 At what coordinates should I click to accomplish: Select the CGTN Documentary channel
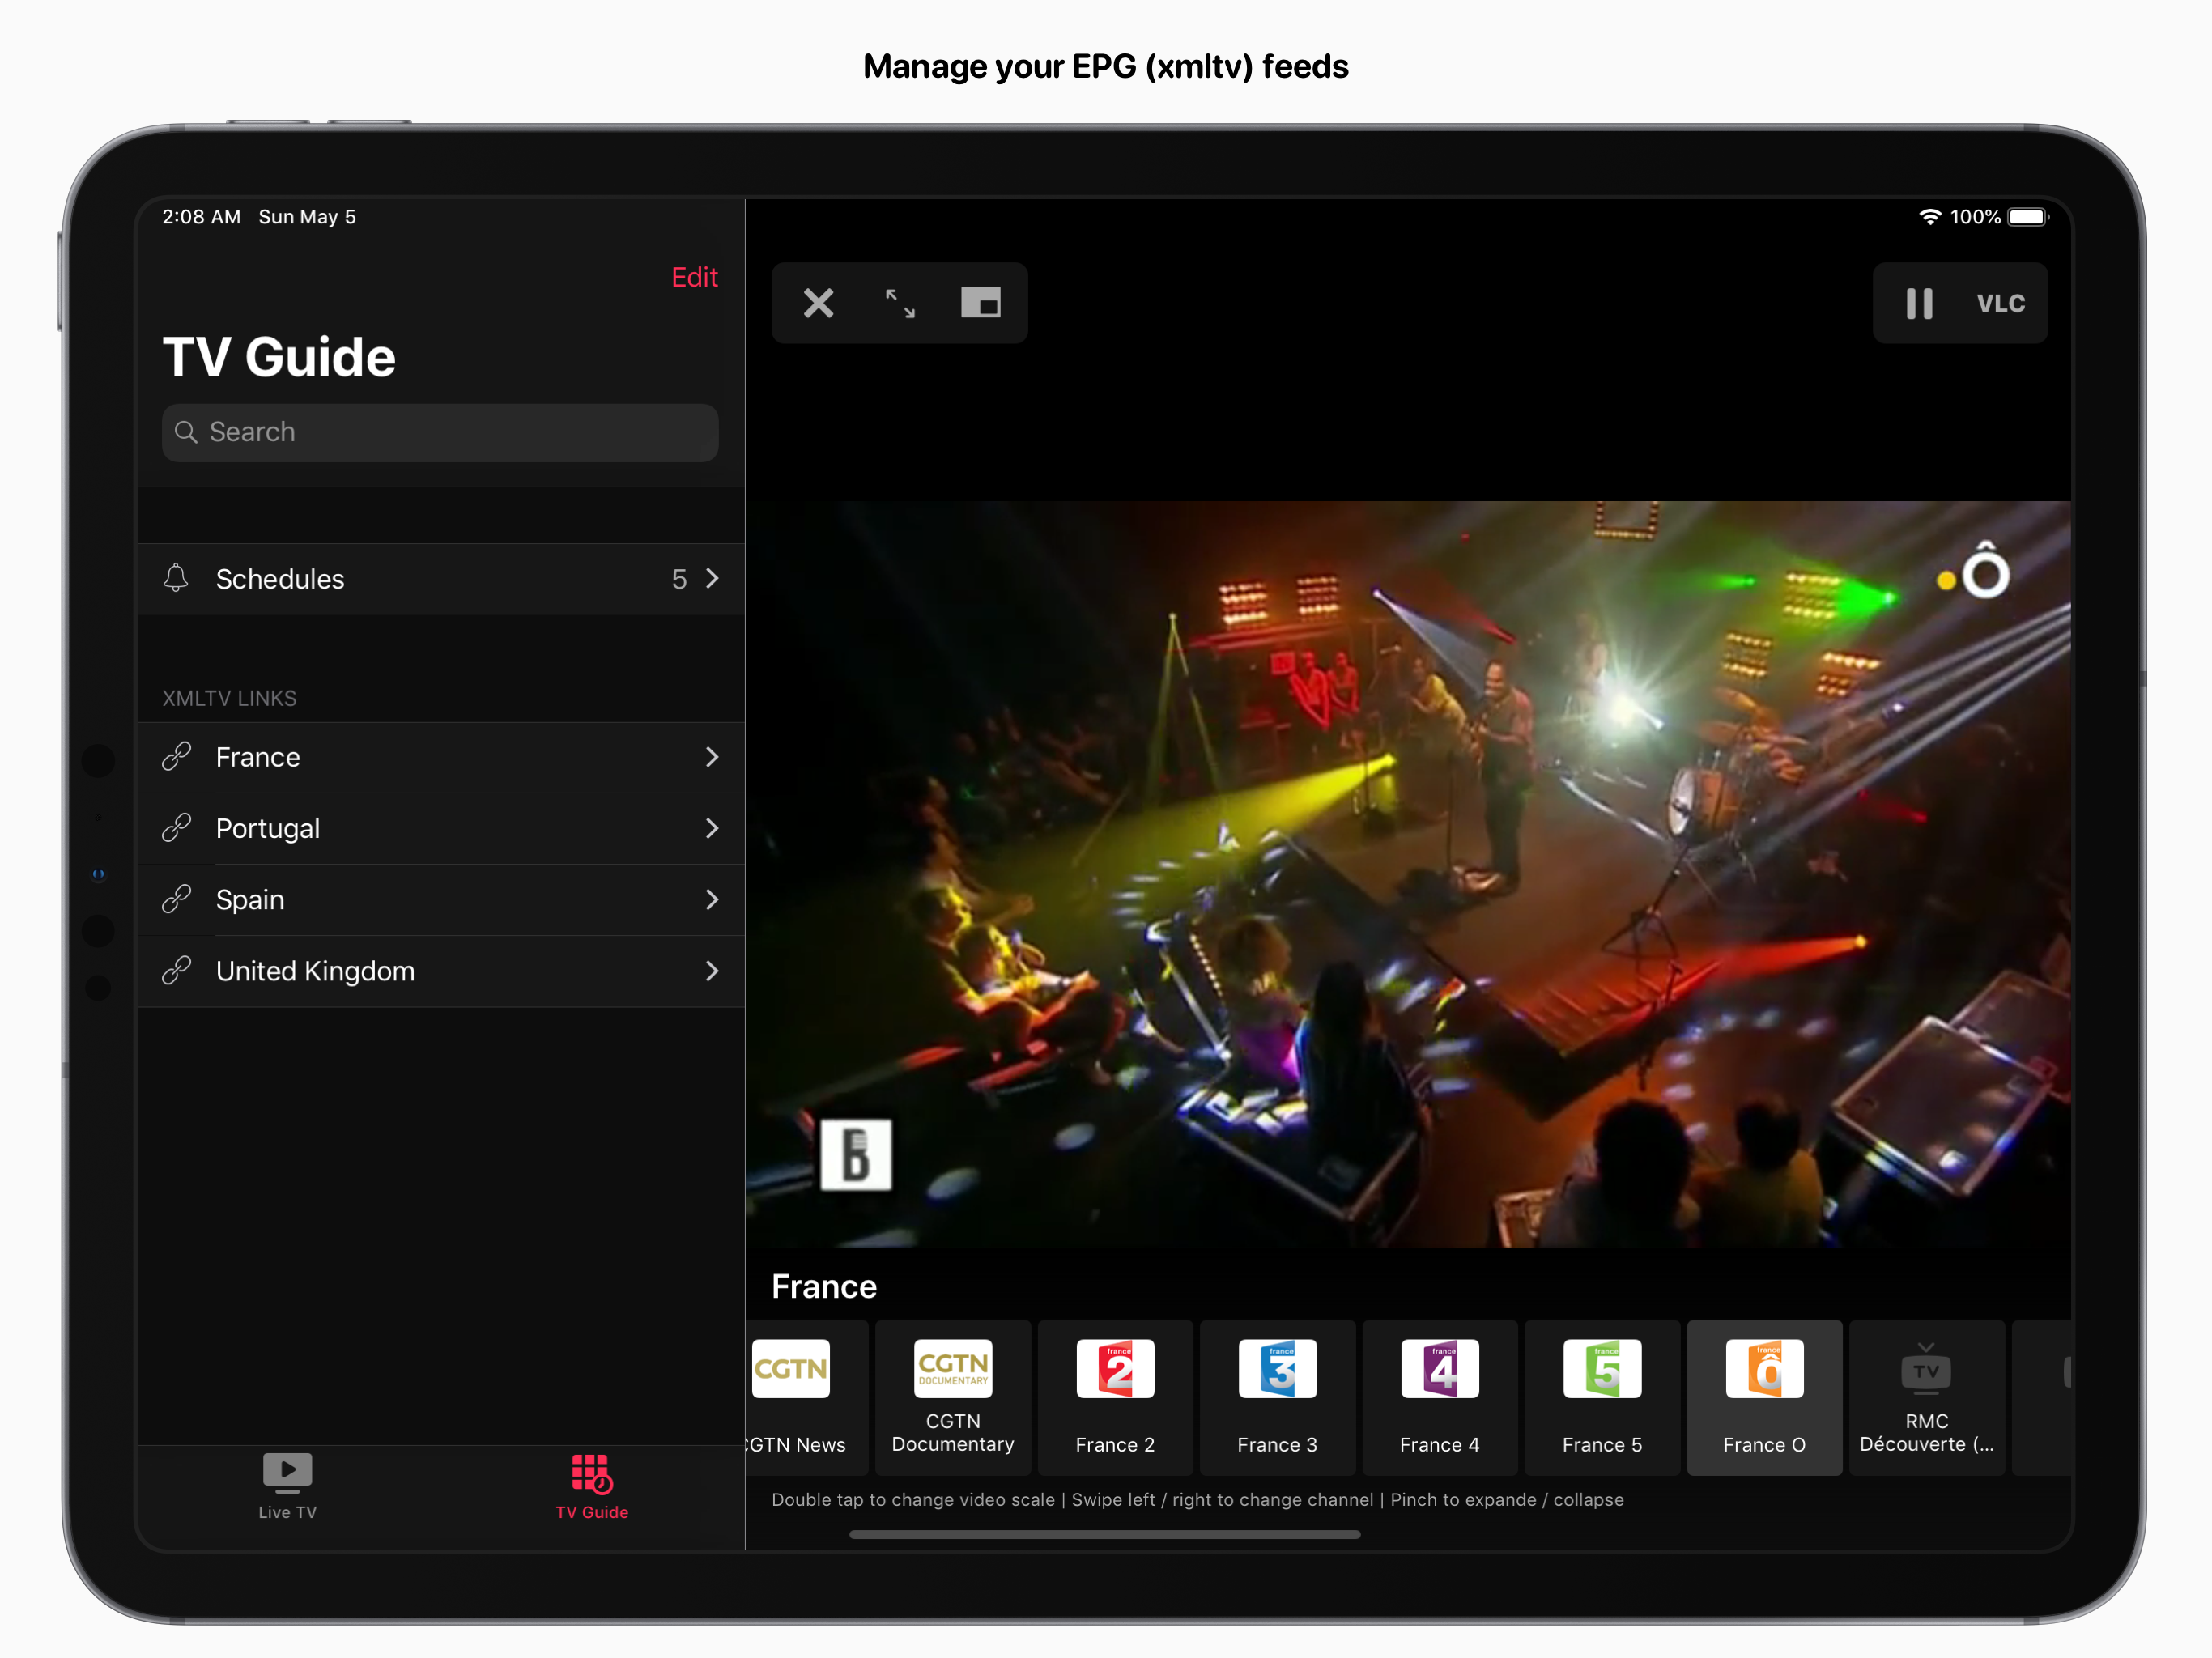click(x=952, y=1396)
